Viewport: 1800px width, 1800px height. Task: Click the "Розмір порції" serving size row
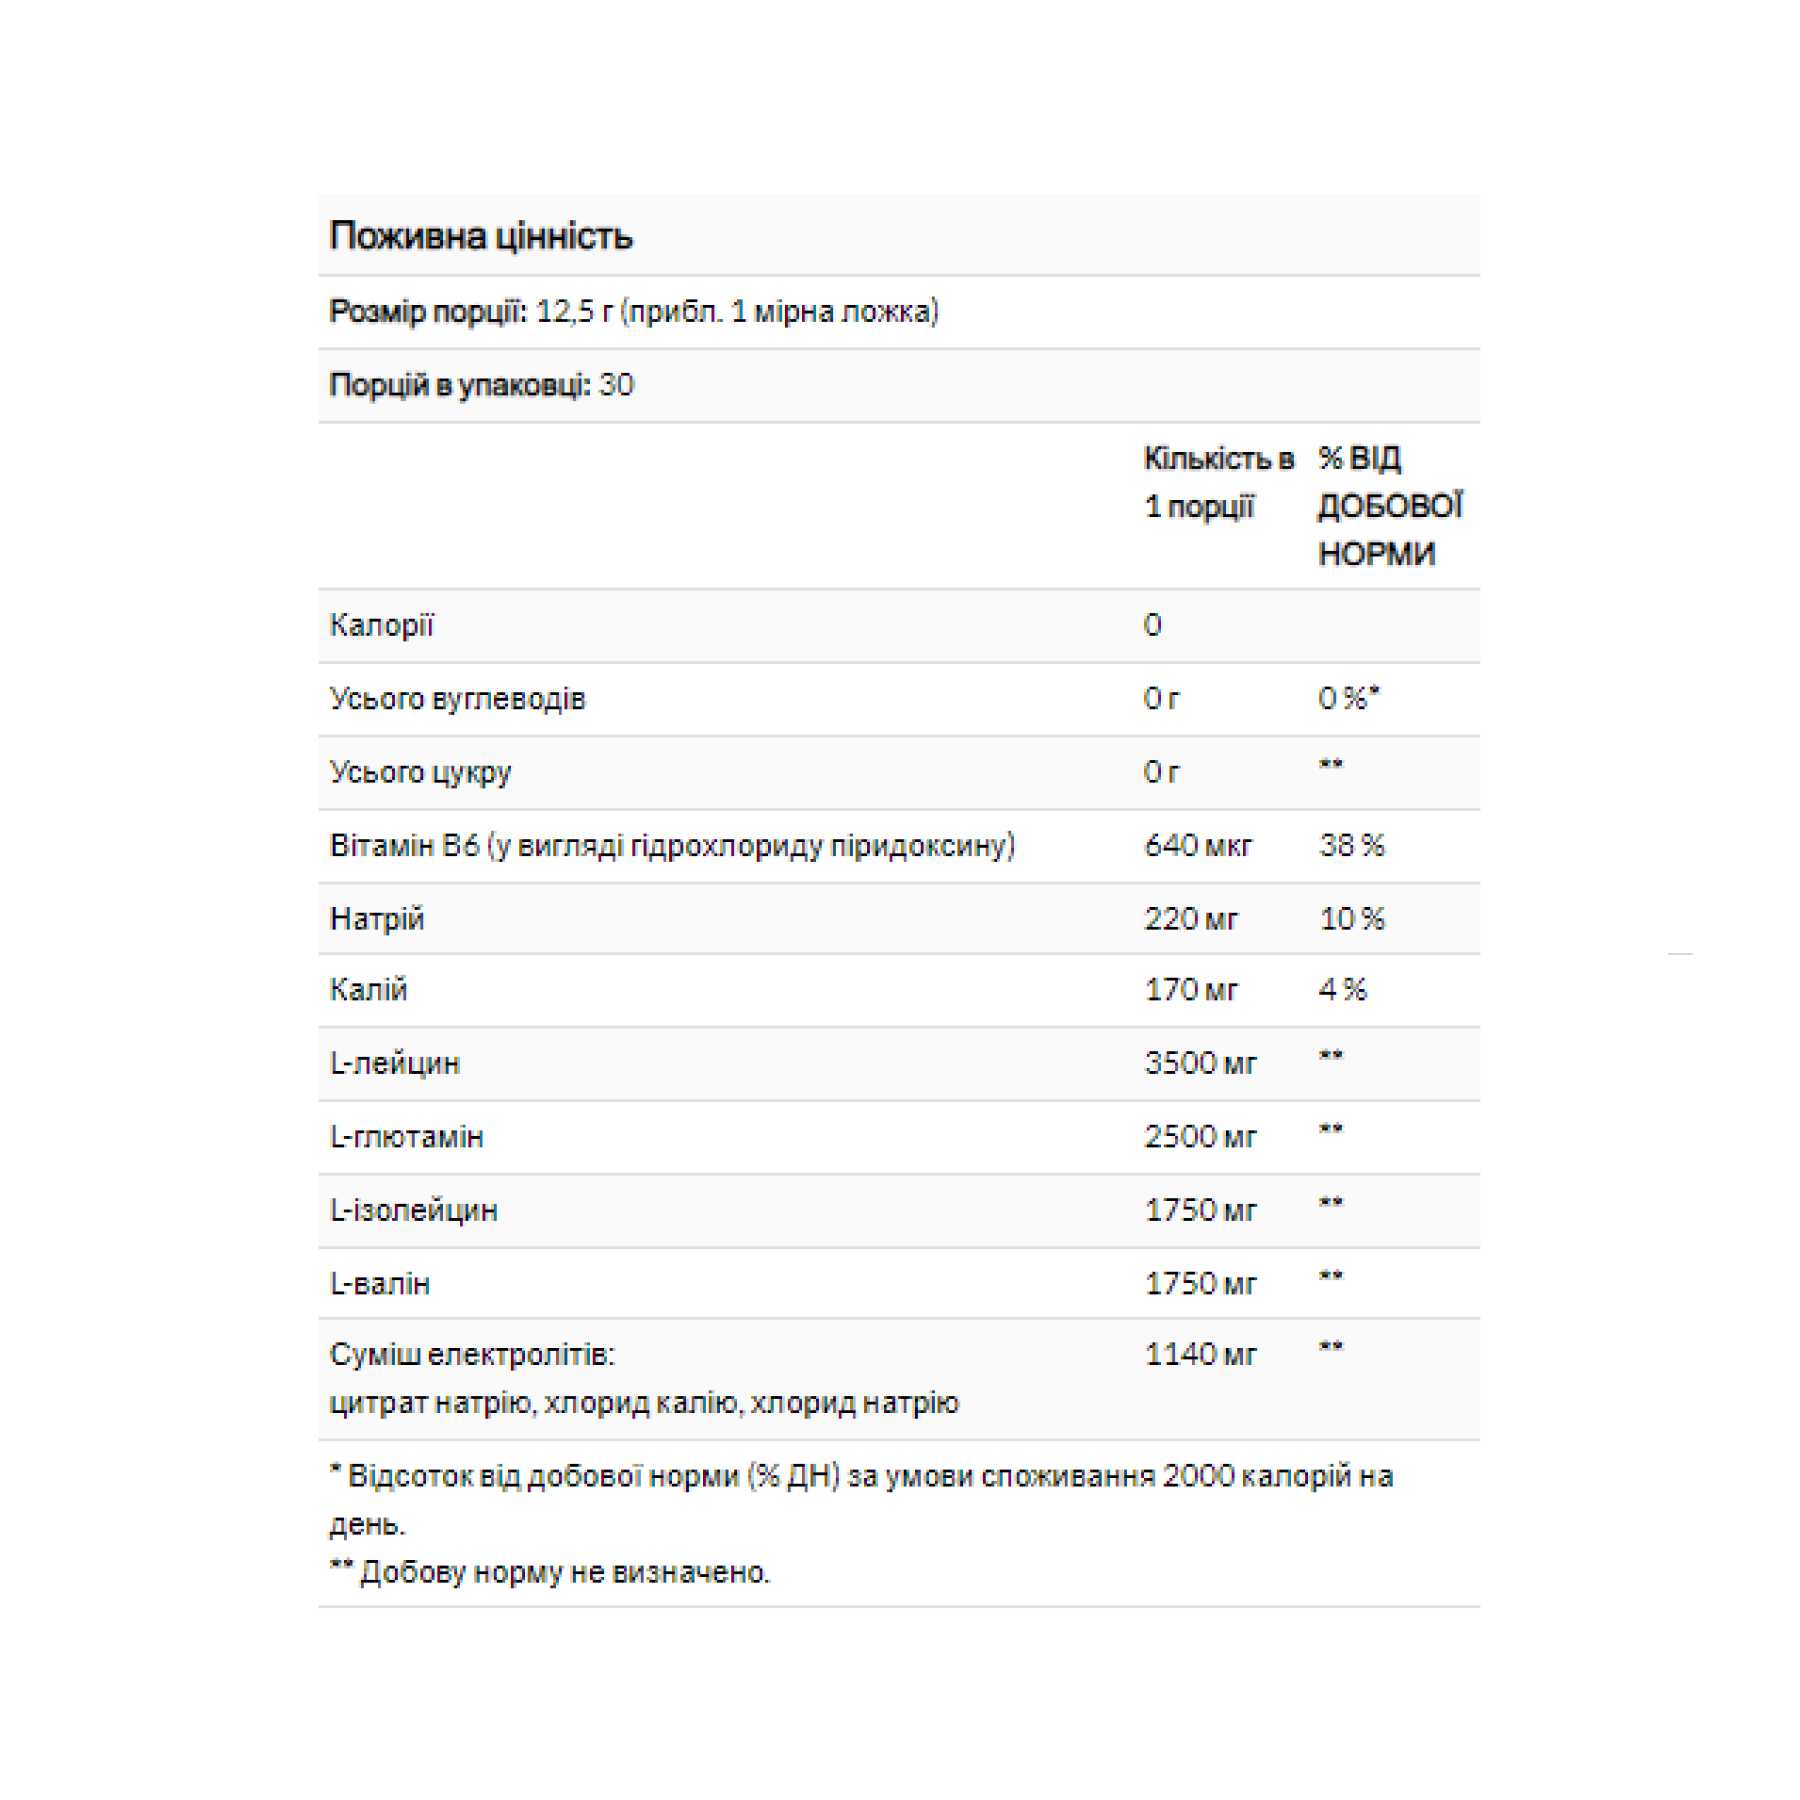pyautogui.click(x=634, y=312)
